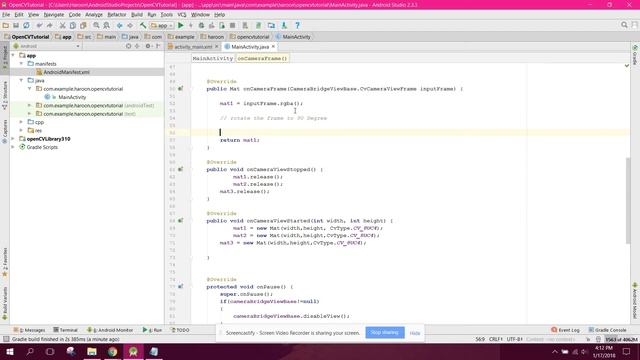Click the Cut scissors icon
Screen dimensions: 640x360
click(x=62, y=25)
